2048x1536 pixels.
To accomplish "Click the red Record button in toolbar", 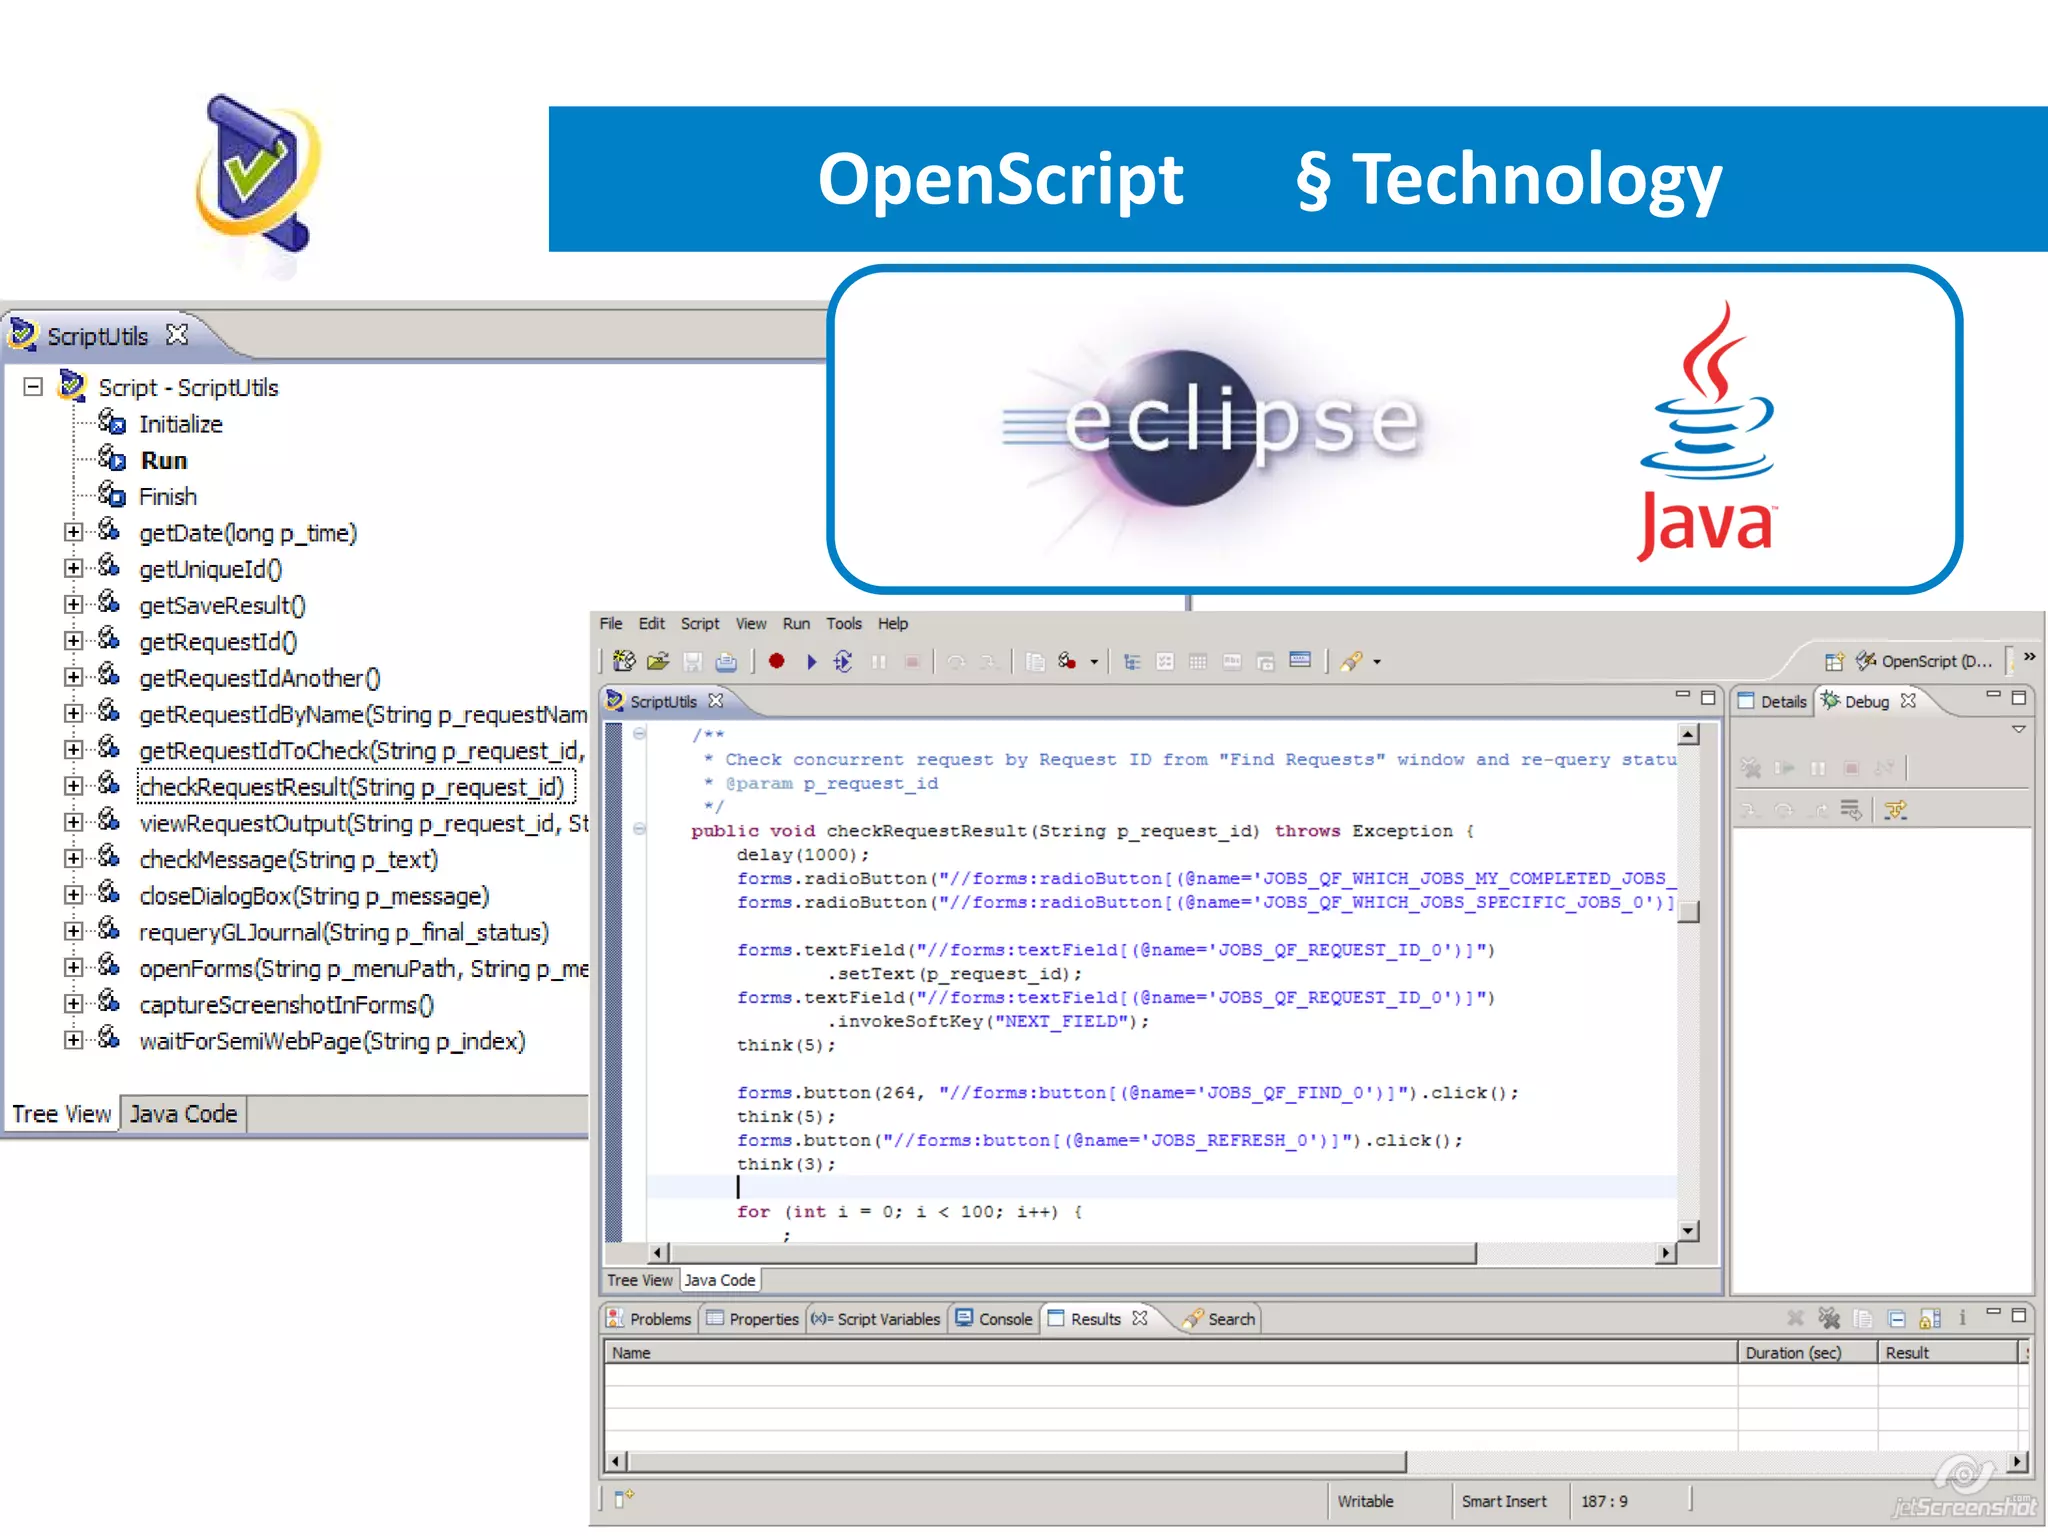I will pyautogui.click(x=776, y=661).
